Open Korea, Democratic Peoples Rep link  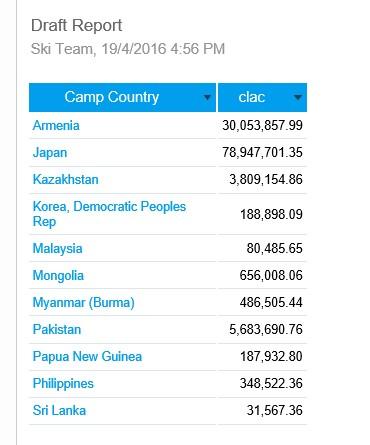[109, 214]
